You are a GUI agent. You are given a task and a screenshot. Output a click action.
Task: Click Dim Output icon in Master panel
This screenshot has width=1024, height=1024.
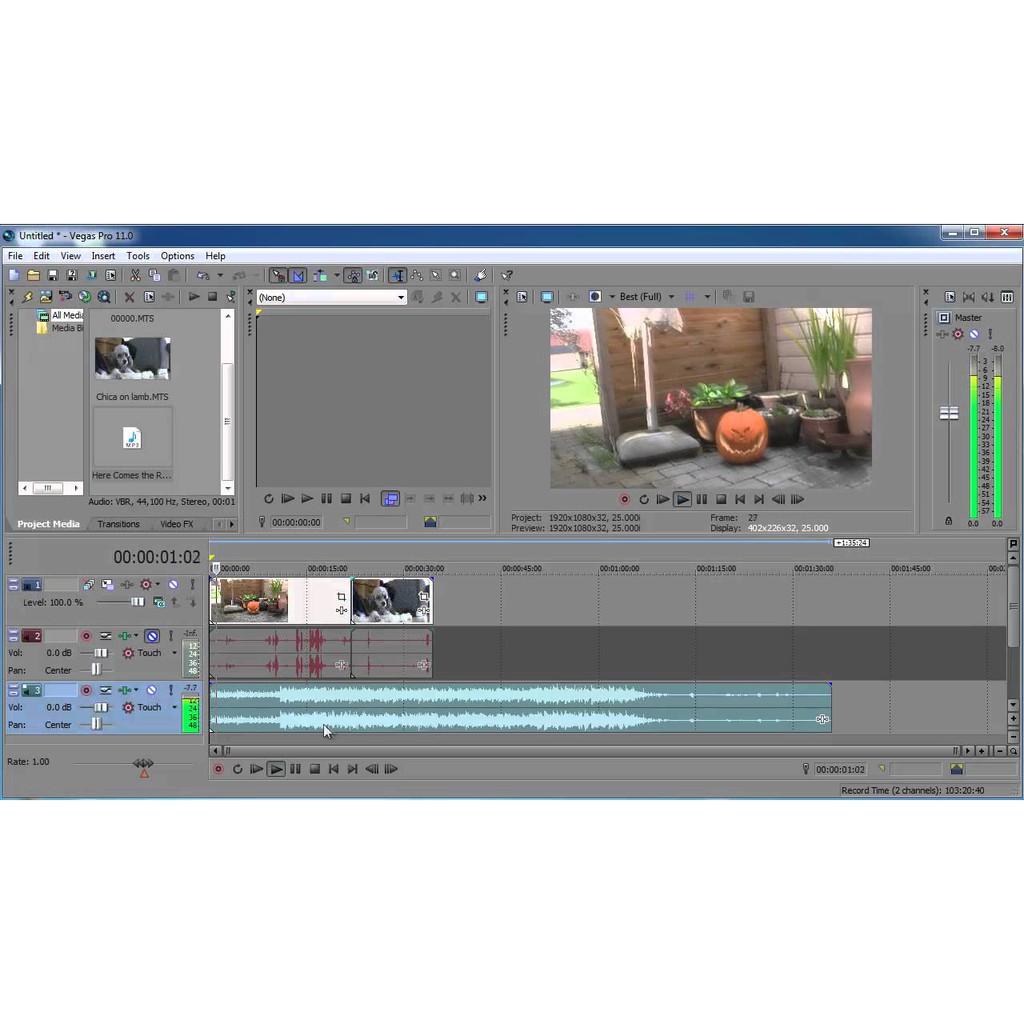click(987, 297)
